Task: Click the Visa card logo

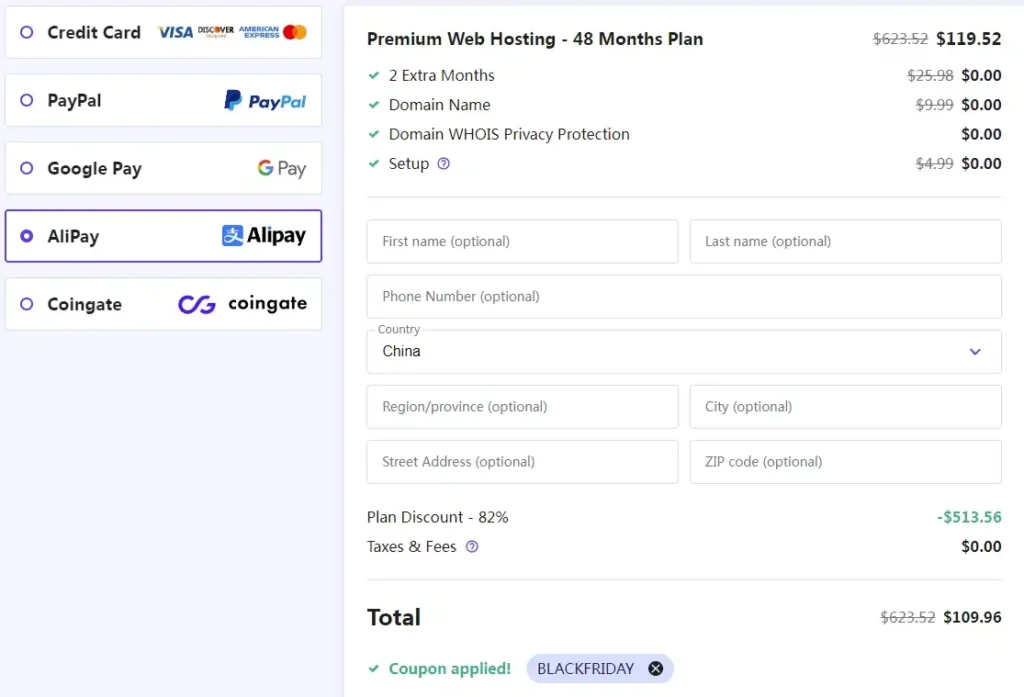Action: coord(176,32)
